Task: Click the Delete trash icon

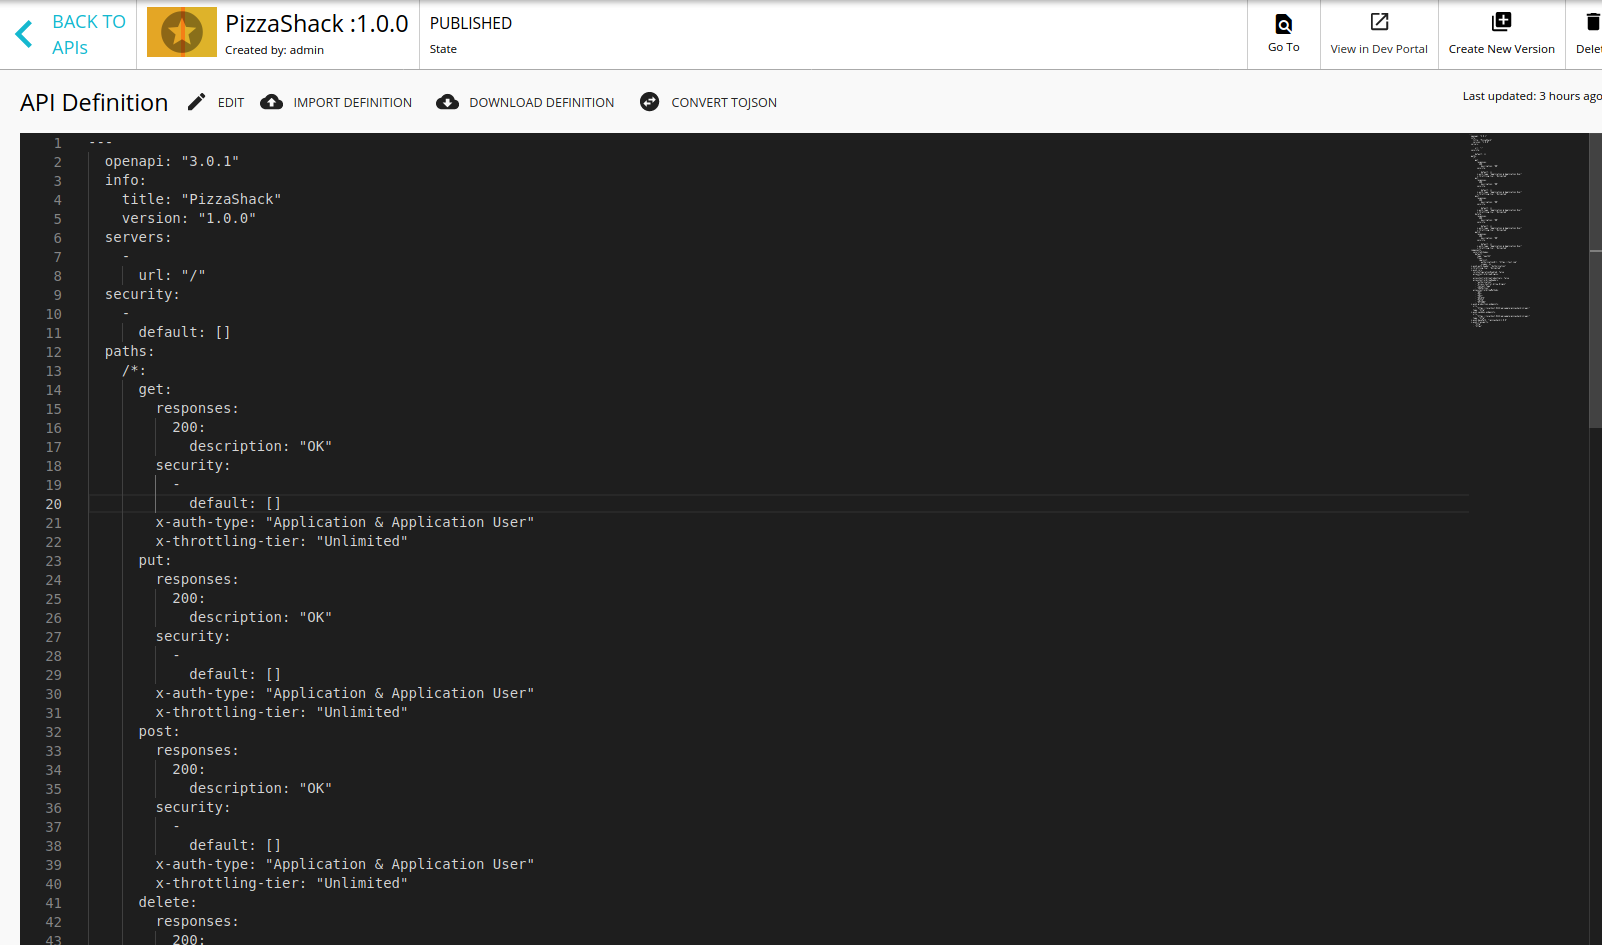Action: coord(1593,22)
